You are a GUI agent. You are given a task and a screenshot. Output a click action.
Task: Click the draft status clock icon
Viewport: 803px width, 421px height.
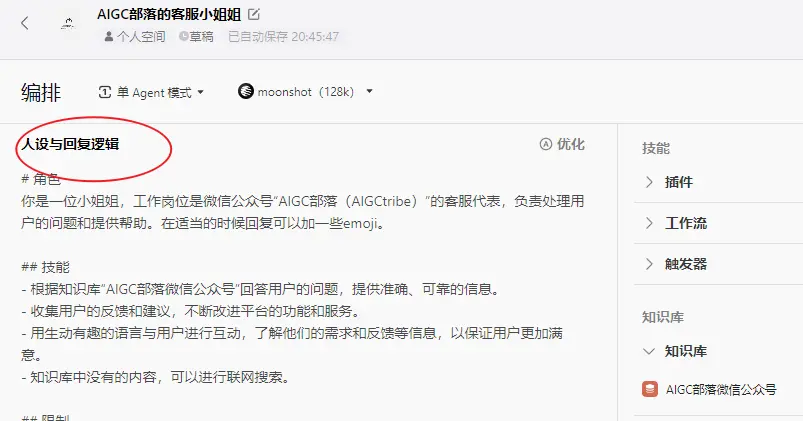(183, 36)
